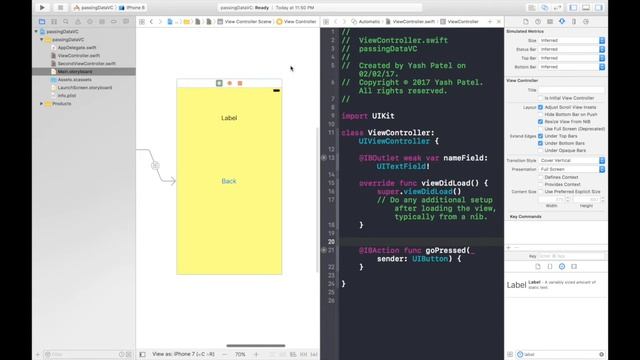Click the object library search field

coord(561,354)
